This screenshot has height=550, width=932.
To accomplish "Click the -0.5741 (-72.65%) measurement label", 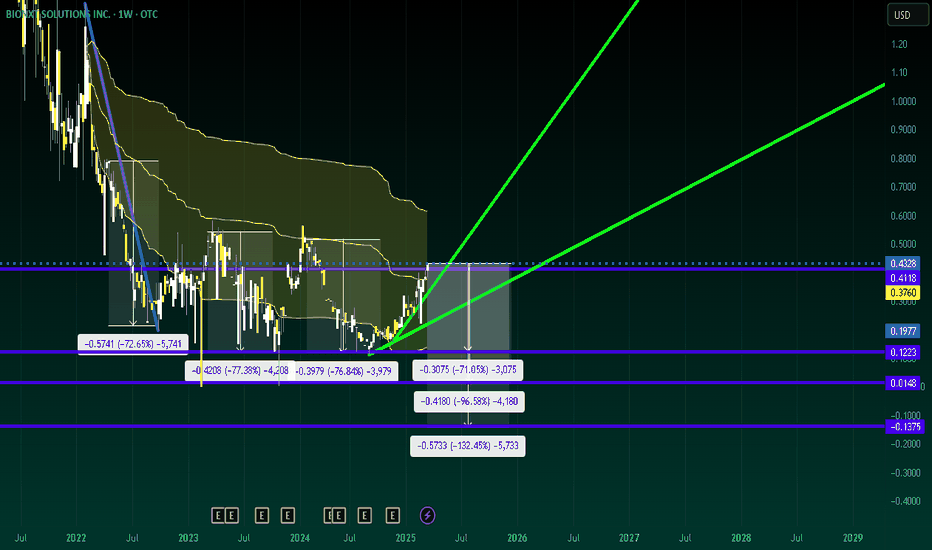I will 133,344.
